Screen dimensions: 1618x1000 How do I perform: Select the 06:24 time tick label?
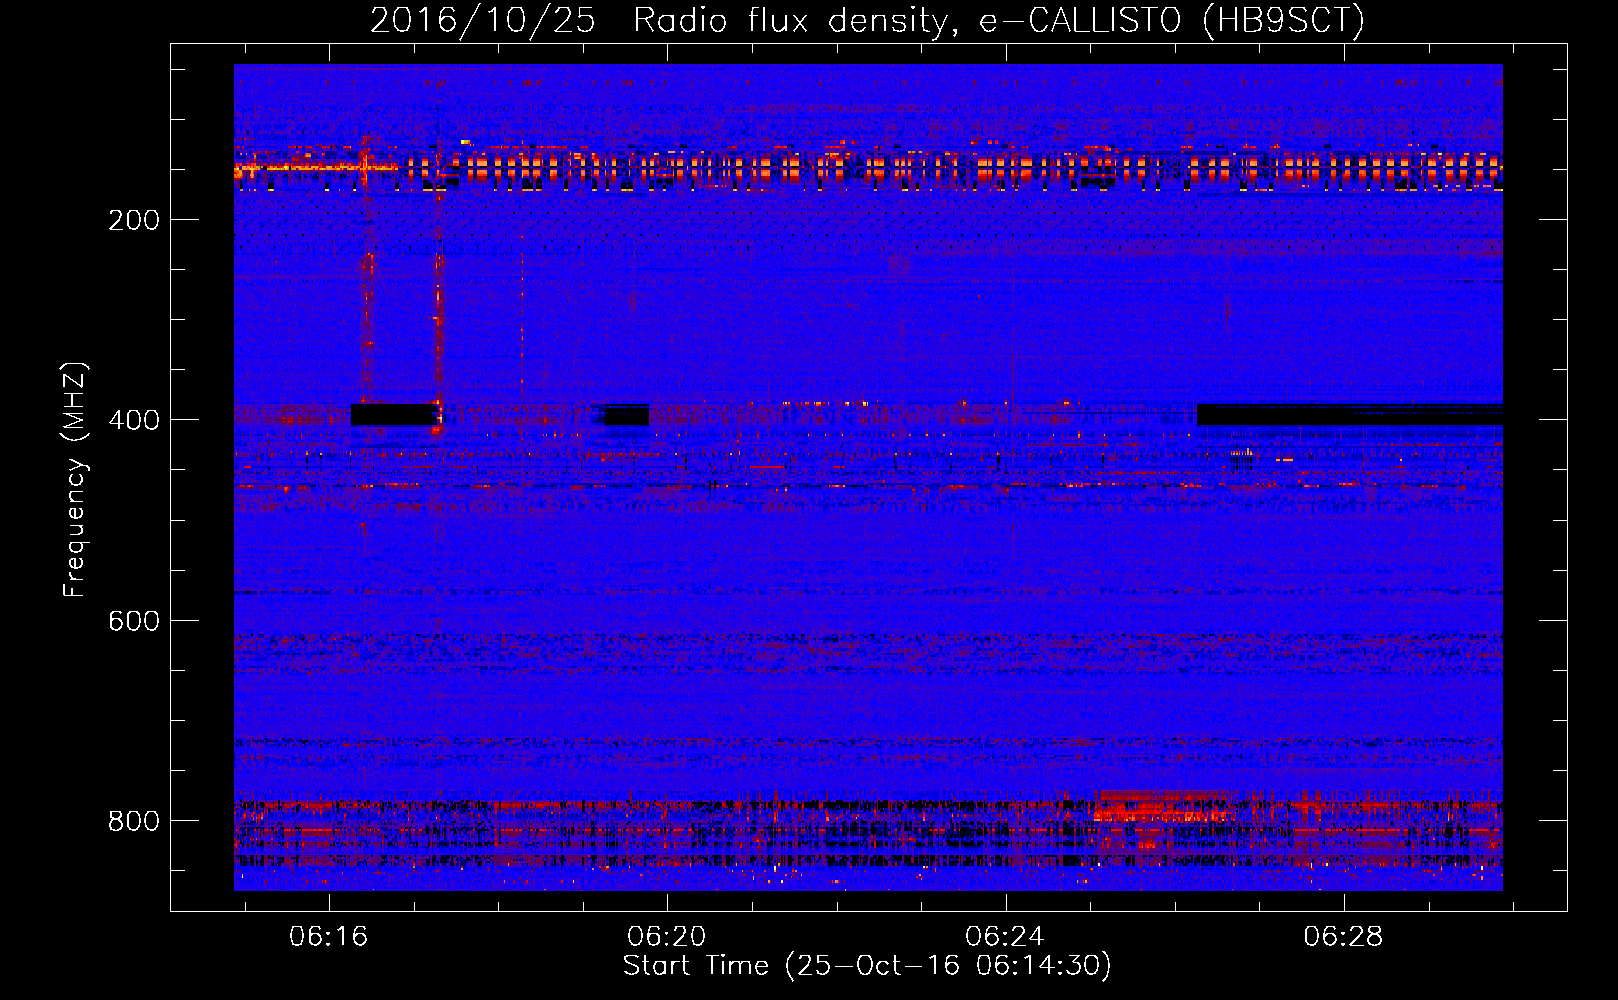pos(1005,936)
